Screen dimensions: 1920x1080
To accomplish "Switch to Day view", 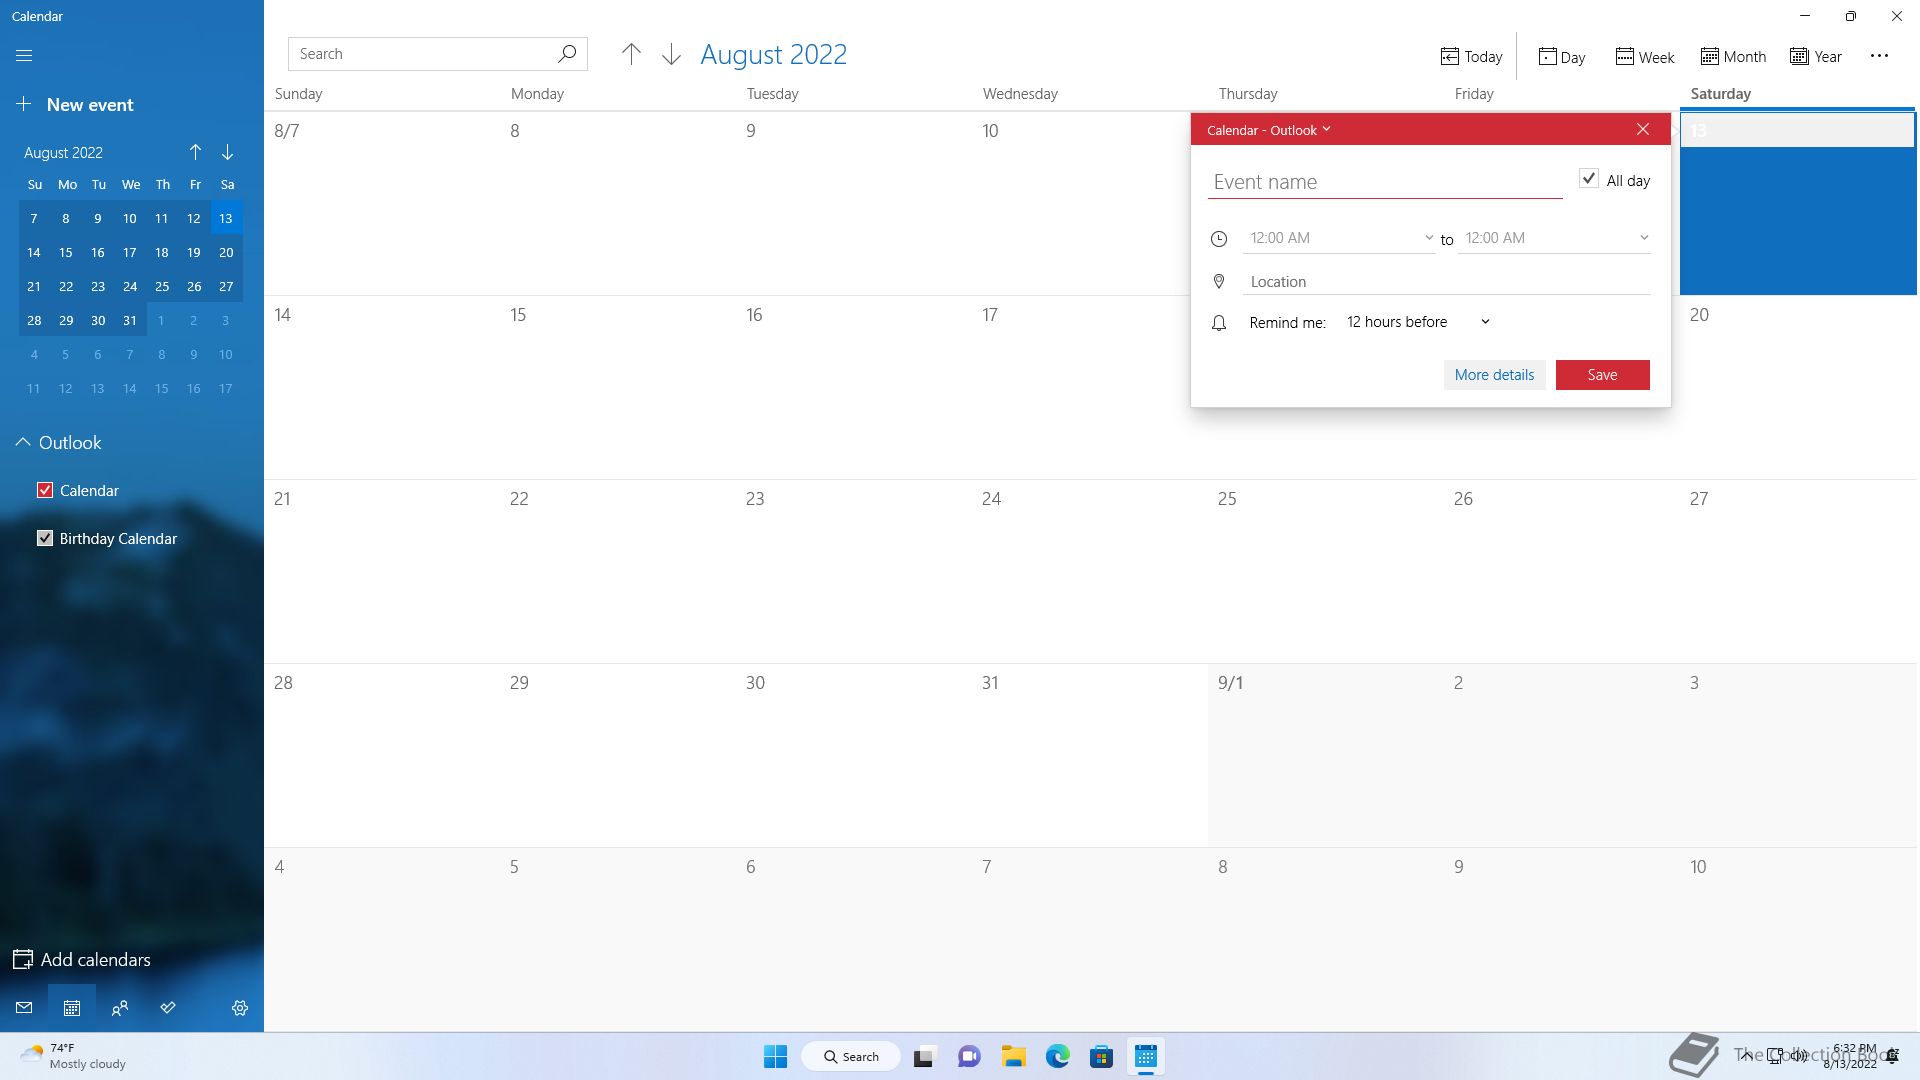I will click(x=1562, y=57).
